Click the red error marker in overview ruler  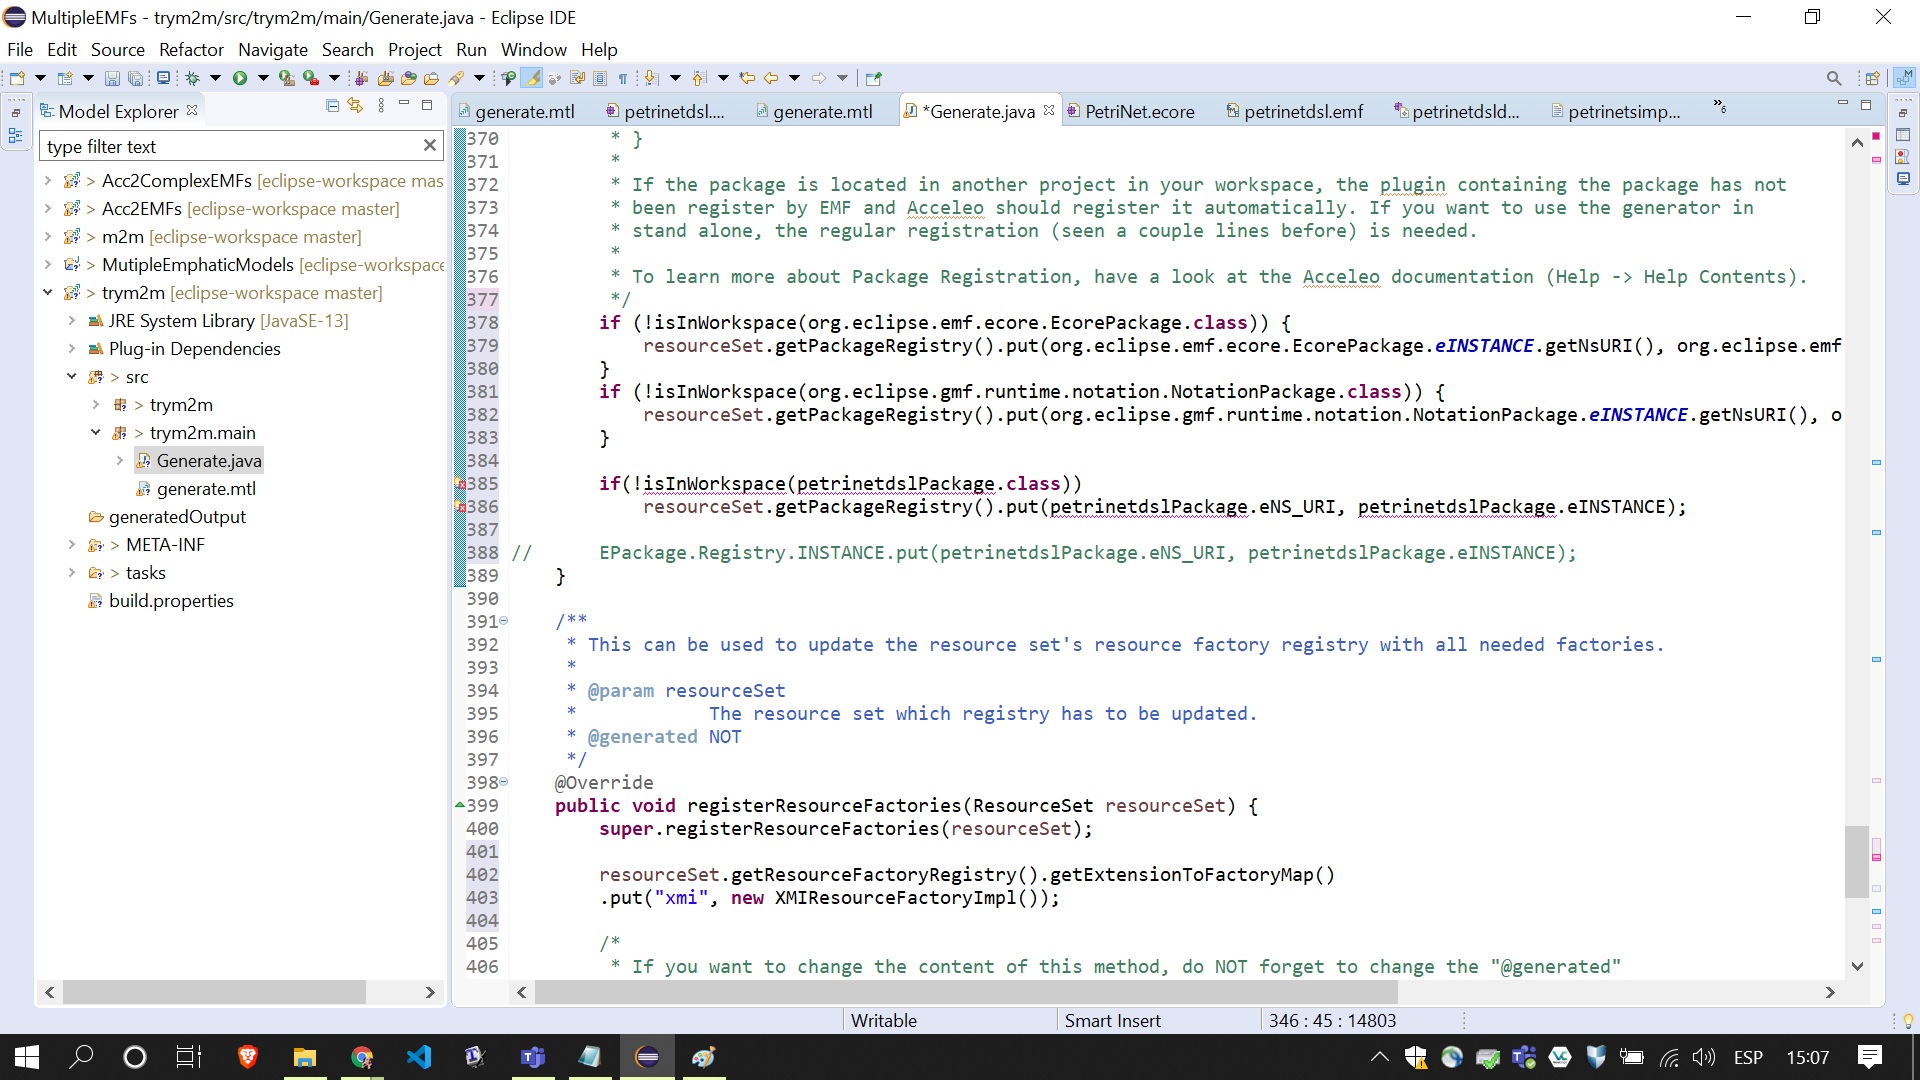1876,135
